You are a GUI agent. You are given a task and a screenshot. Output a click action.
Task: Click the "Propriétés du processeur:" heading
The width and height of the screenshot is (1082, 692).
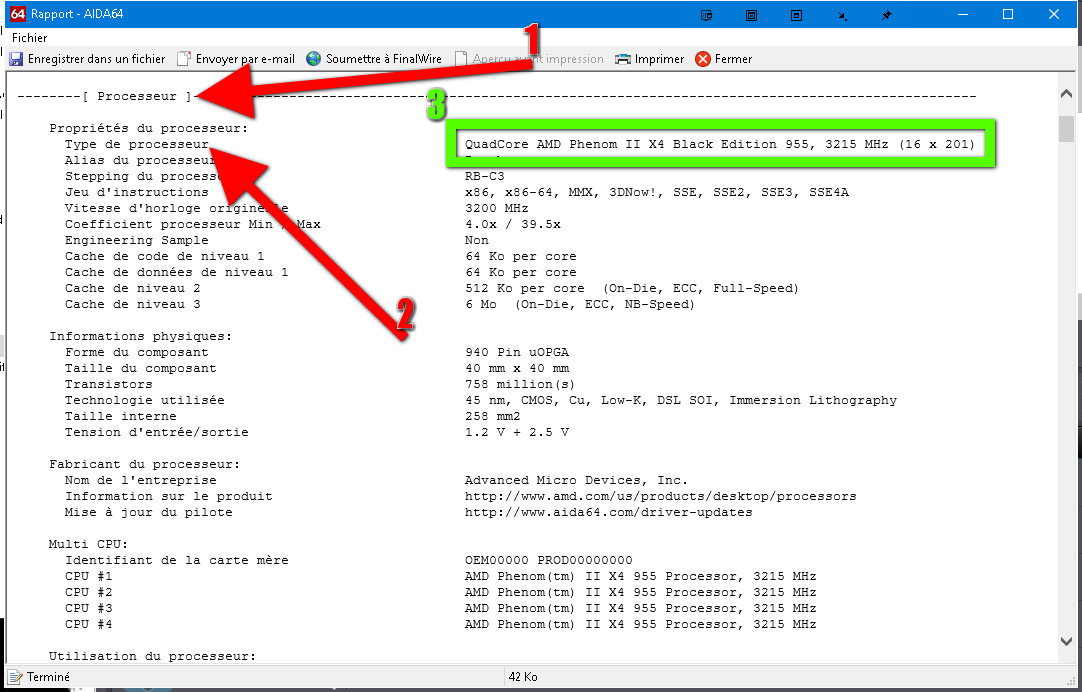(x=148, y=128)
